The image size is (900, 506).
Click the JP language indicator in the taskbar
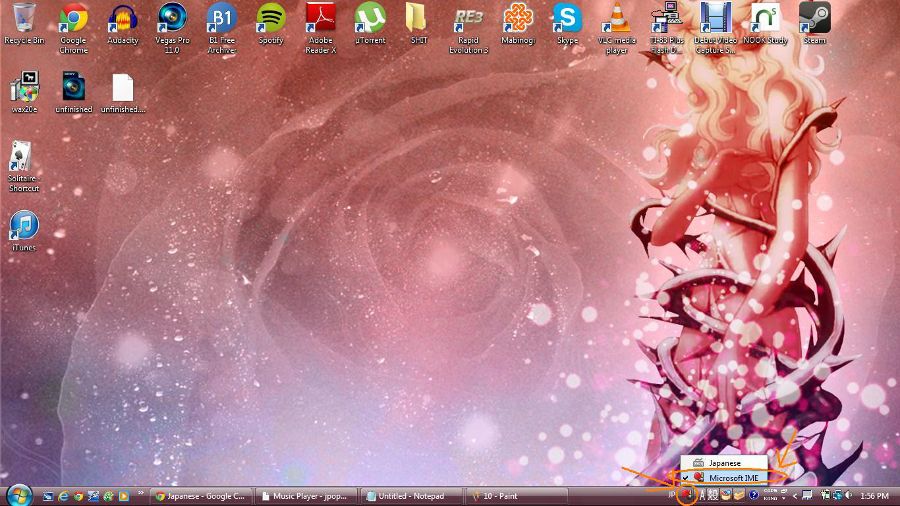(x=672, y=495)
